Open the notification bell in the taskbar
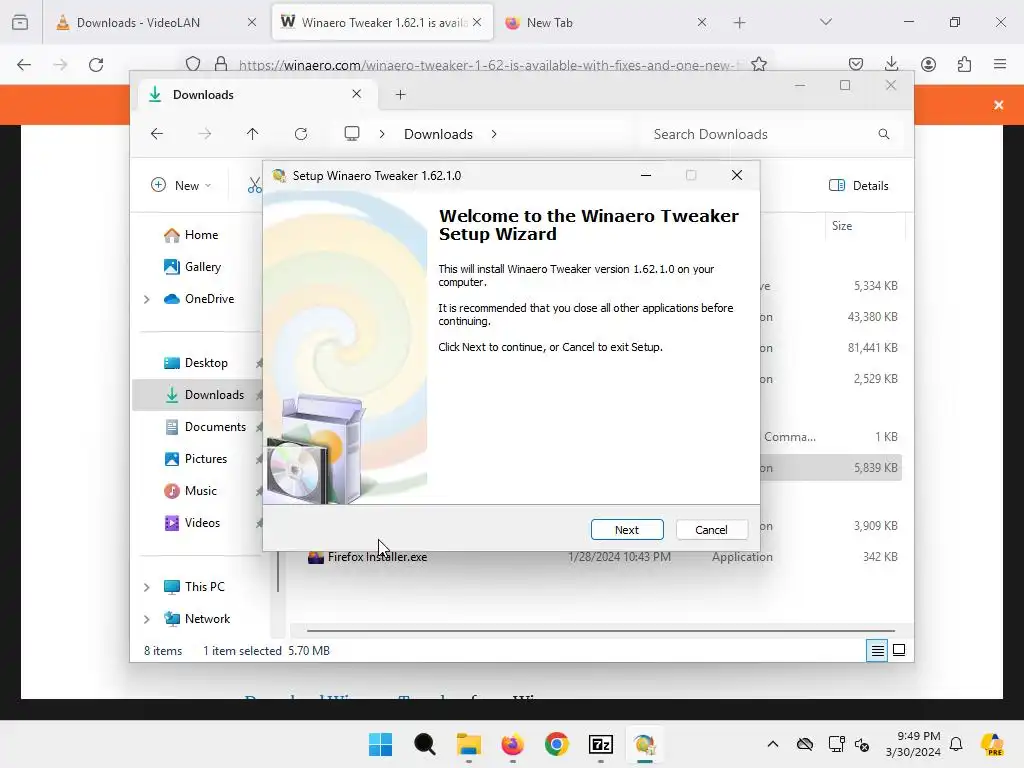The width and height of the screenshot is (1024, 768). click(956, 744)
